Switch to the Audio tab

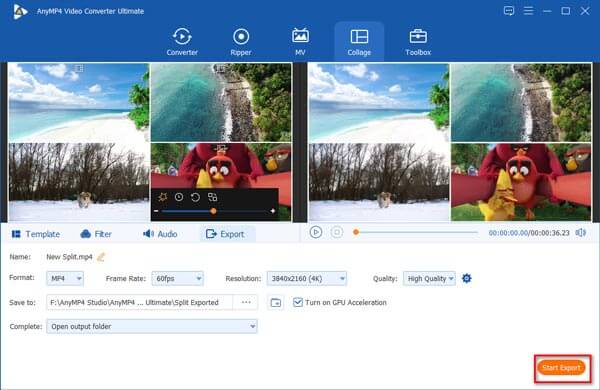(x=160, y=234)
